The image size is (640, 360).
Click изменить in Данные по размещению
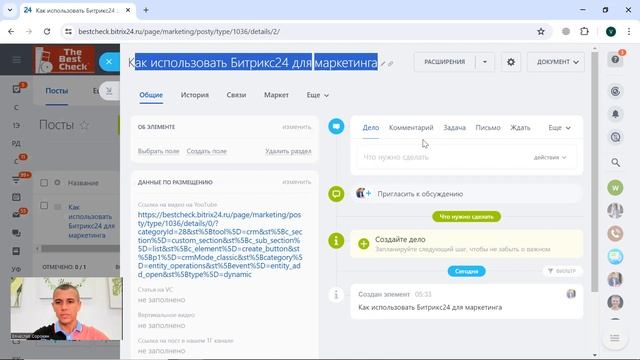point(297,182)
